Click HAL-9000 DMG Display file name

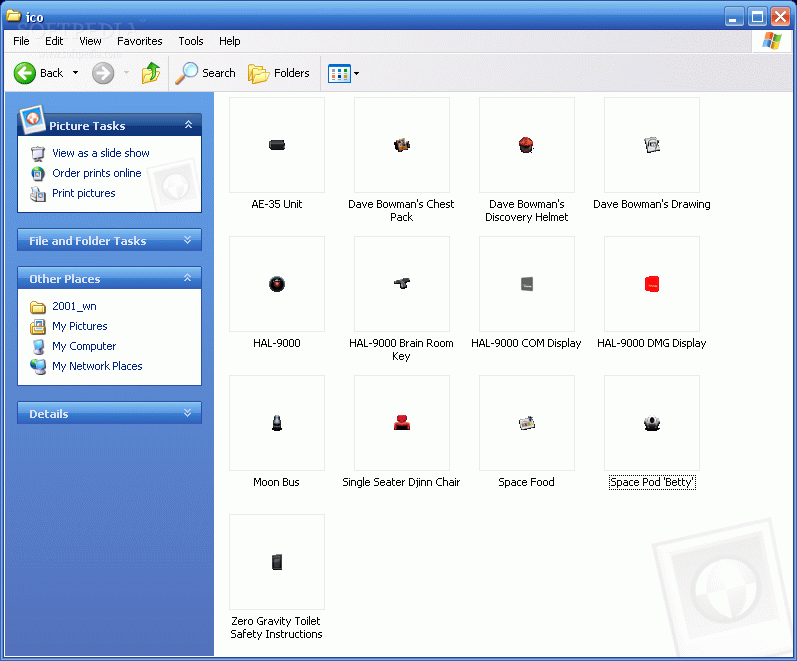pos(652,343)
